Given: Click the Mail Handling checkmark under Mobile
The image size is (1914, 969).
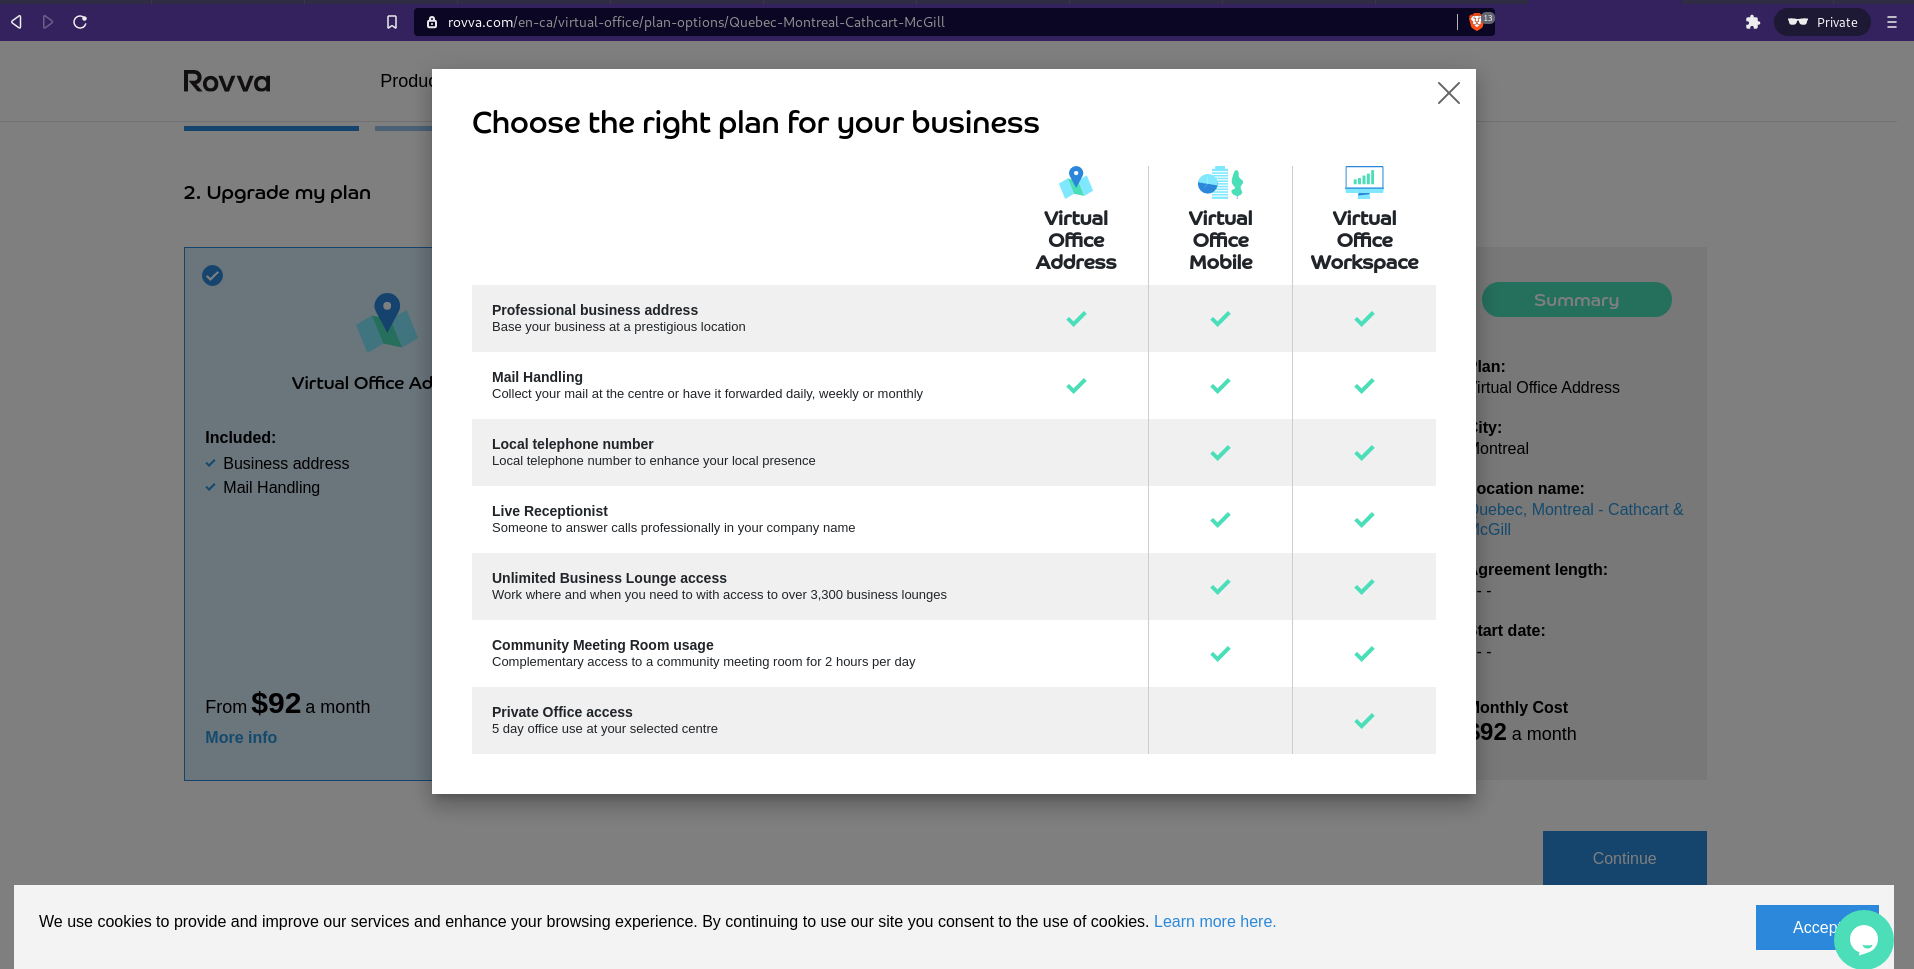Looking at the screenshot, I should click(1219, 386).
